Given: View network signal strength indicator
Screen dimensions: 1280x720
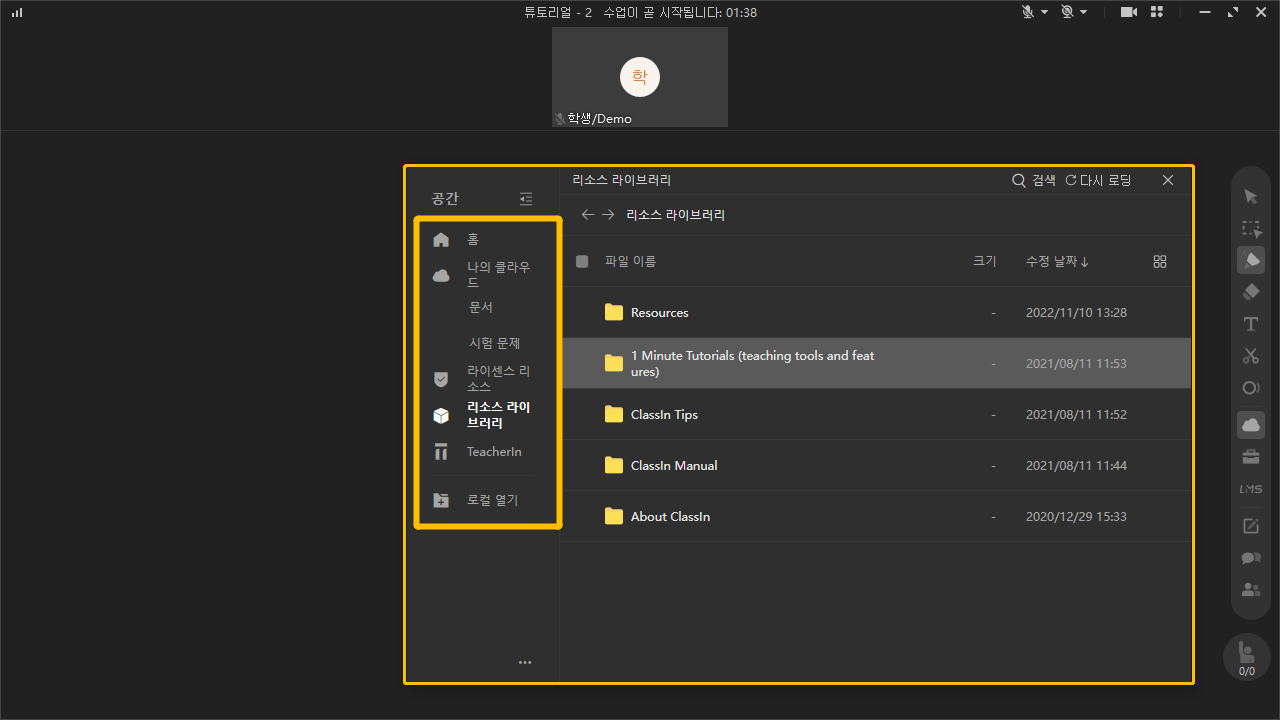Looking at the screenshot, I should click(x=17, y=13).
